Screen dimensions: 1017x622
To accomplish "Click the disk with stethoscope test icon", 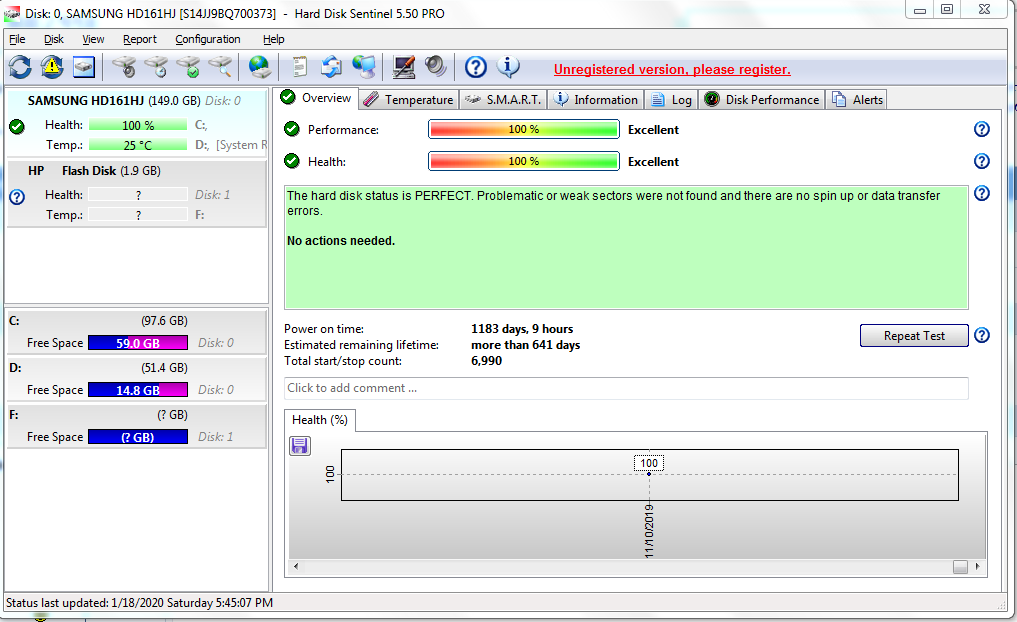I will point(124,67).
